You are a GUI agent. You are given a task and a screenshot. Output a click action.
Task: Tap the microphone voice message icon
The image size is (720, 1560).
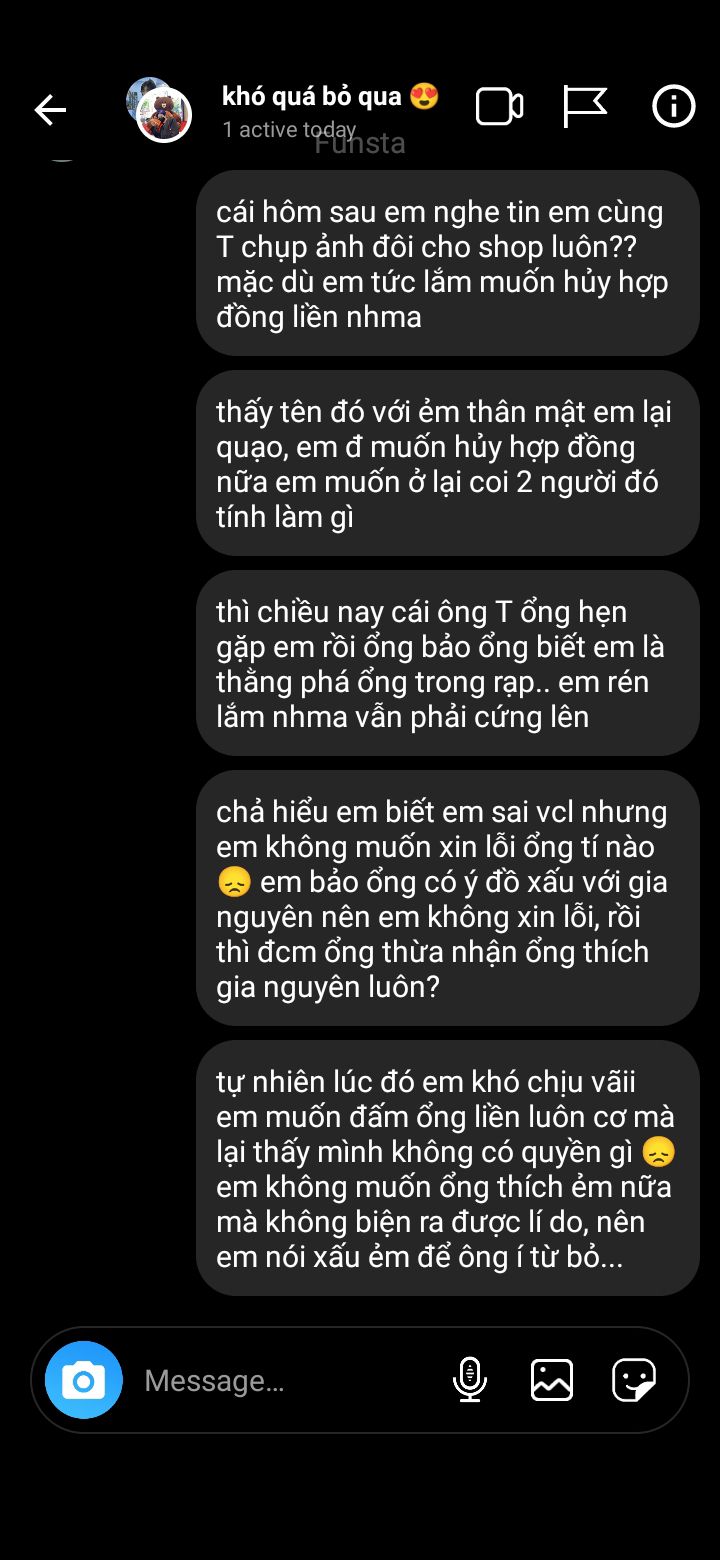(469, 1380)
